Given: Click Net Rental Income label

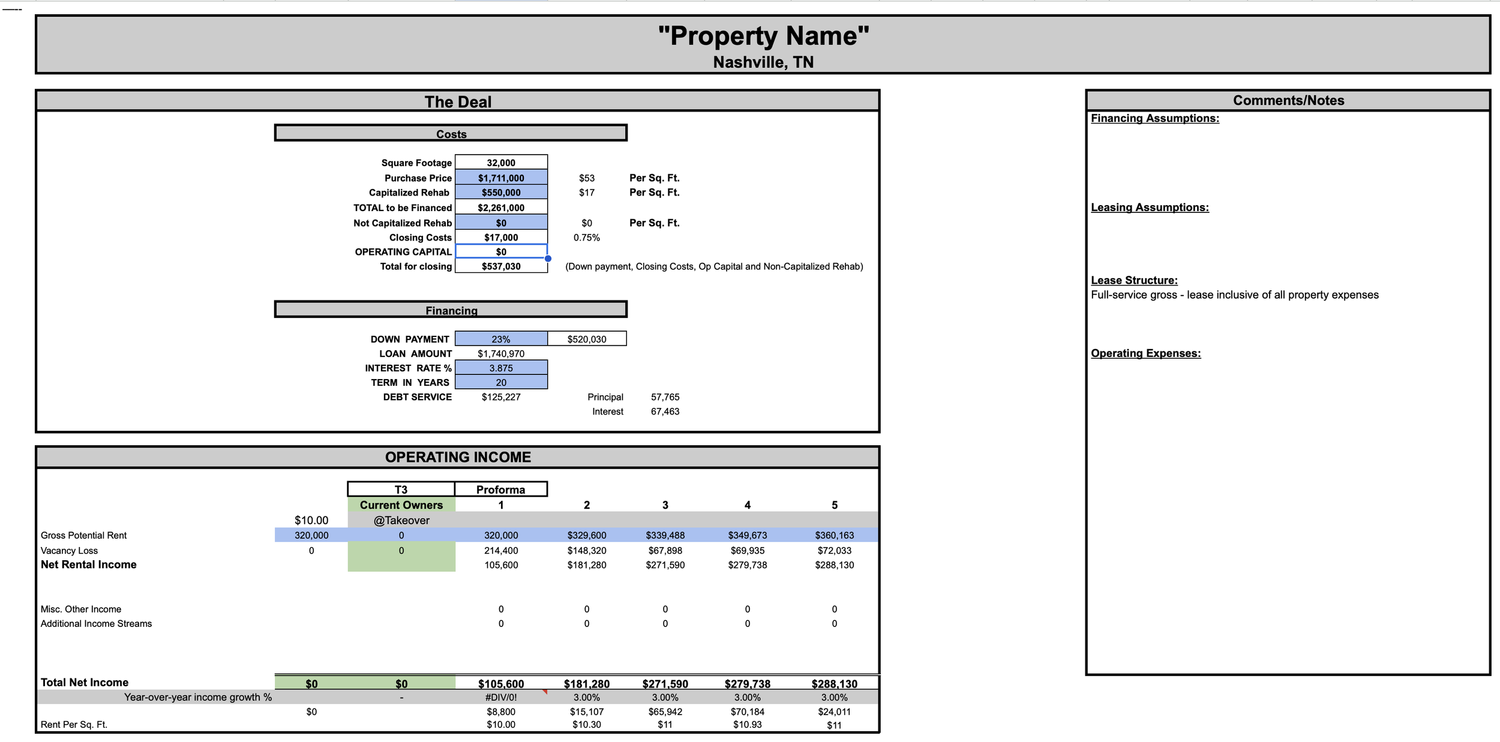Looking at the screenshot, I should 89,565.
